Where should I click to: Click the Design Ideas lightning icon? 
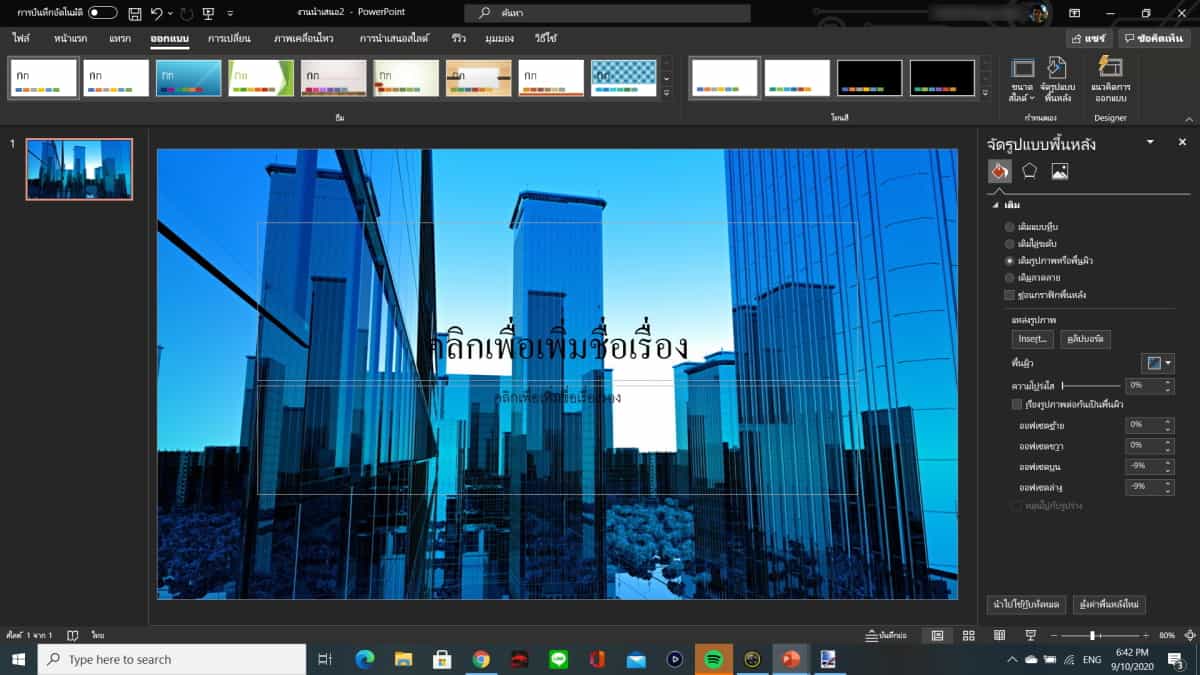click(1110, 68)
